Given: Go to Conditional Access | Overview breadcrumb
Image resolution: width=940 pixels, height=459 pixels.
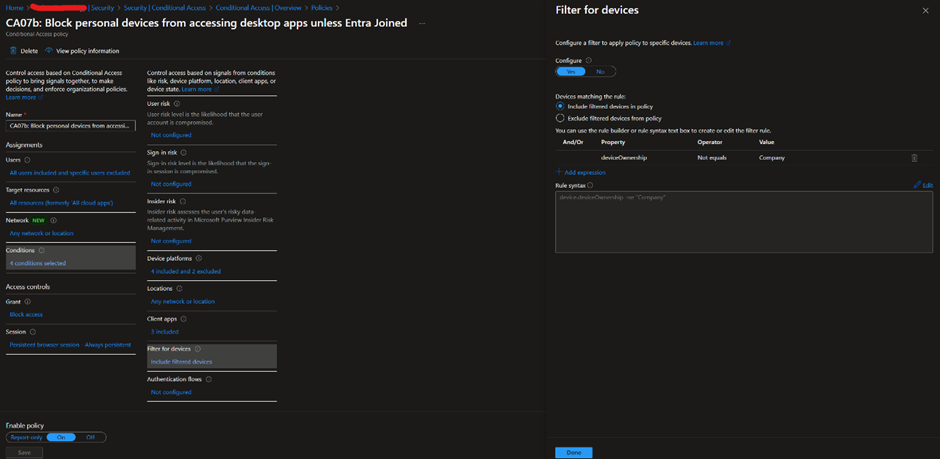Looking at the screenshot, I should tap(258, 8).
